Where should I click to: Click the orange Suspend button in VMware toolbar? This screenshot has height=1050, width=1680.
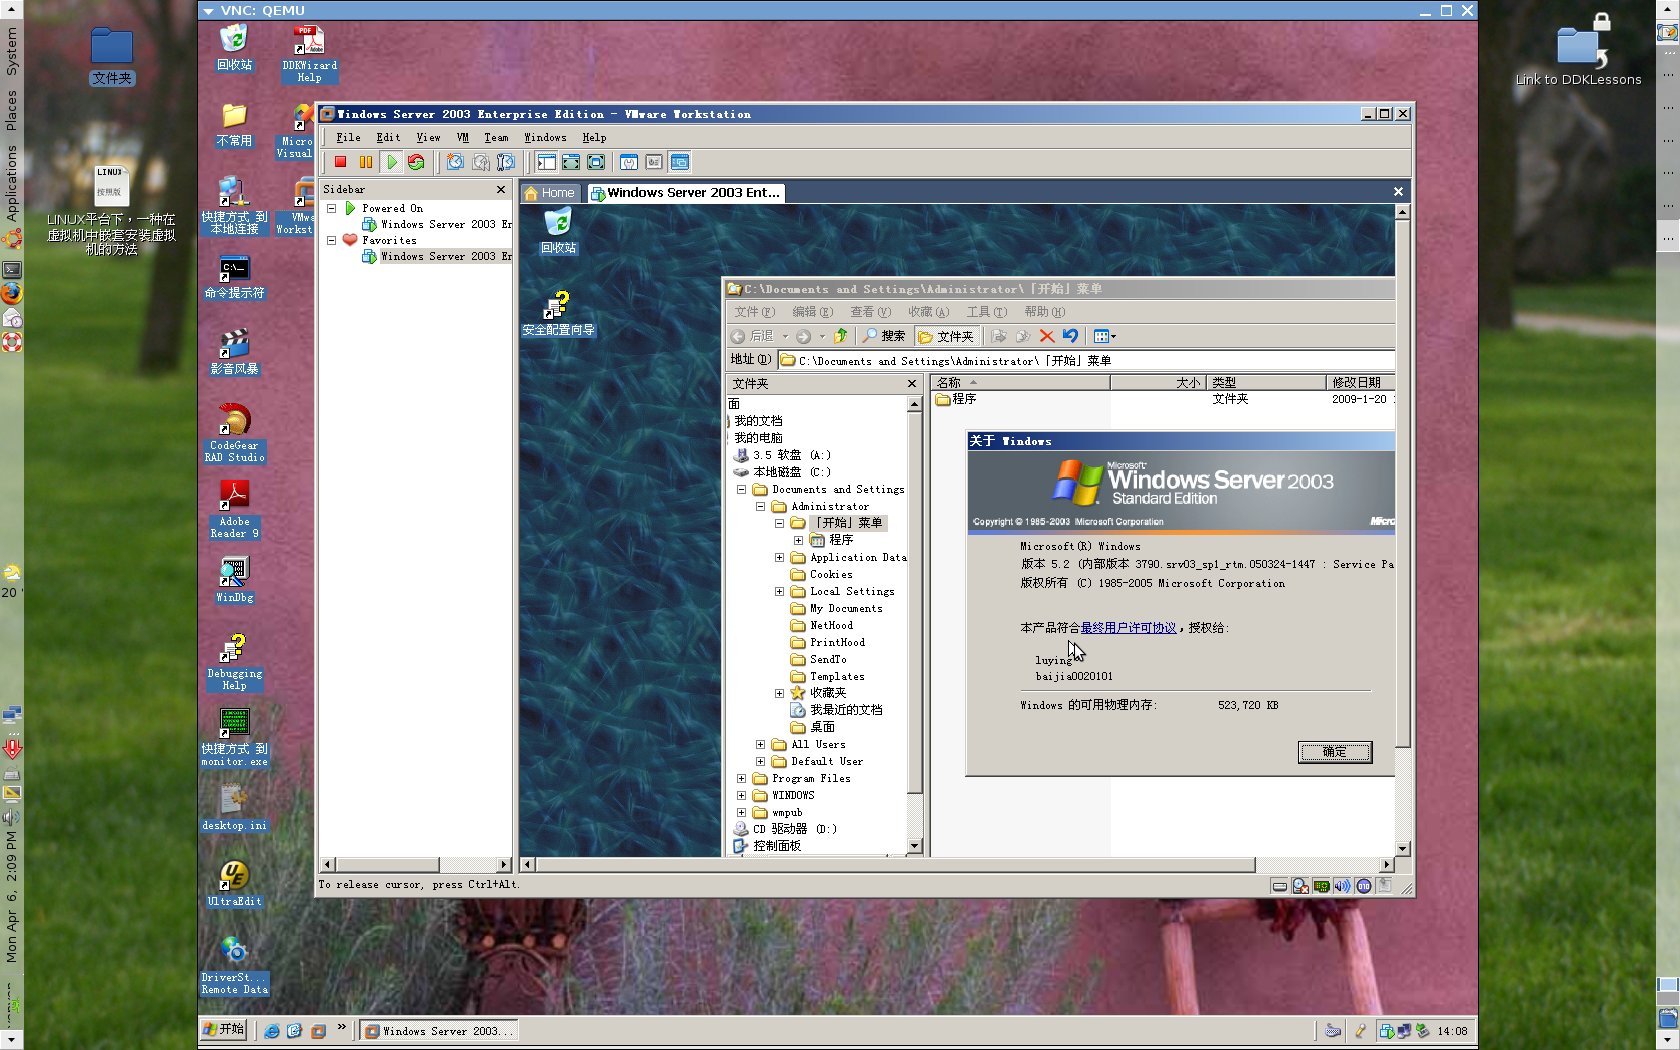(x=366, y=162)
